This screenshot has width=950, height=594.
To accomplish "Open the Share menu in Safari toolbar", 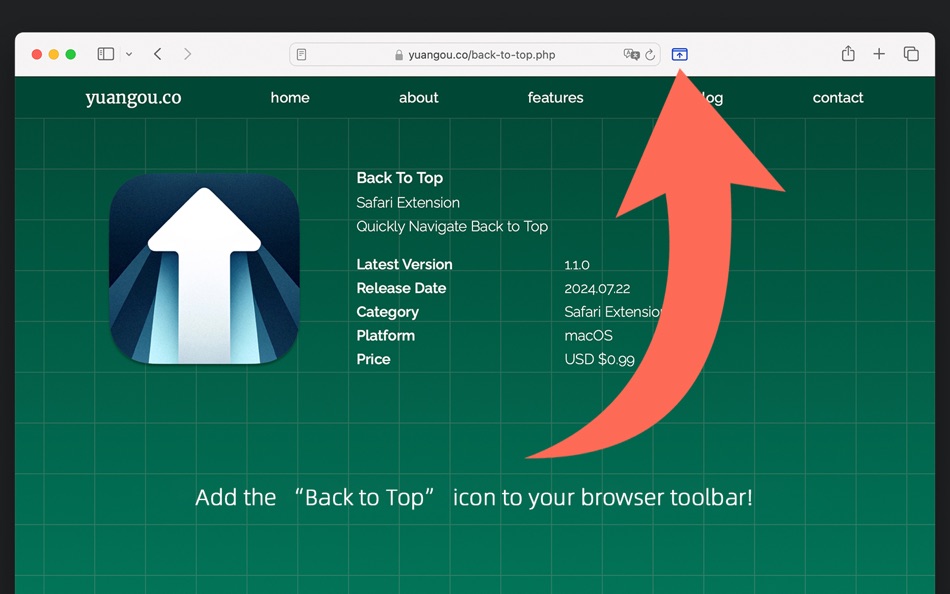I will click(848, 54).
